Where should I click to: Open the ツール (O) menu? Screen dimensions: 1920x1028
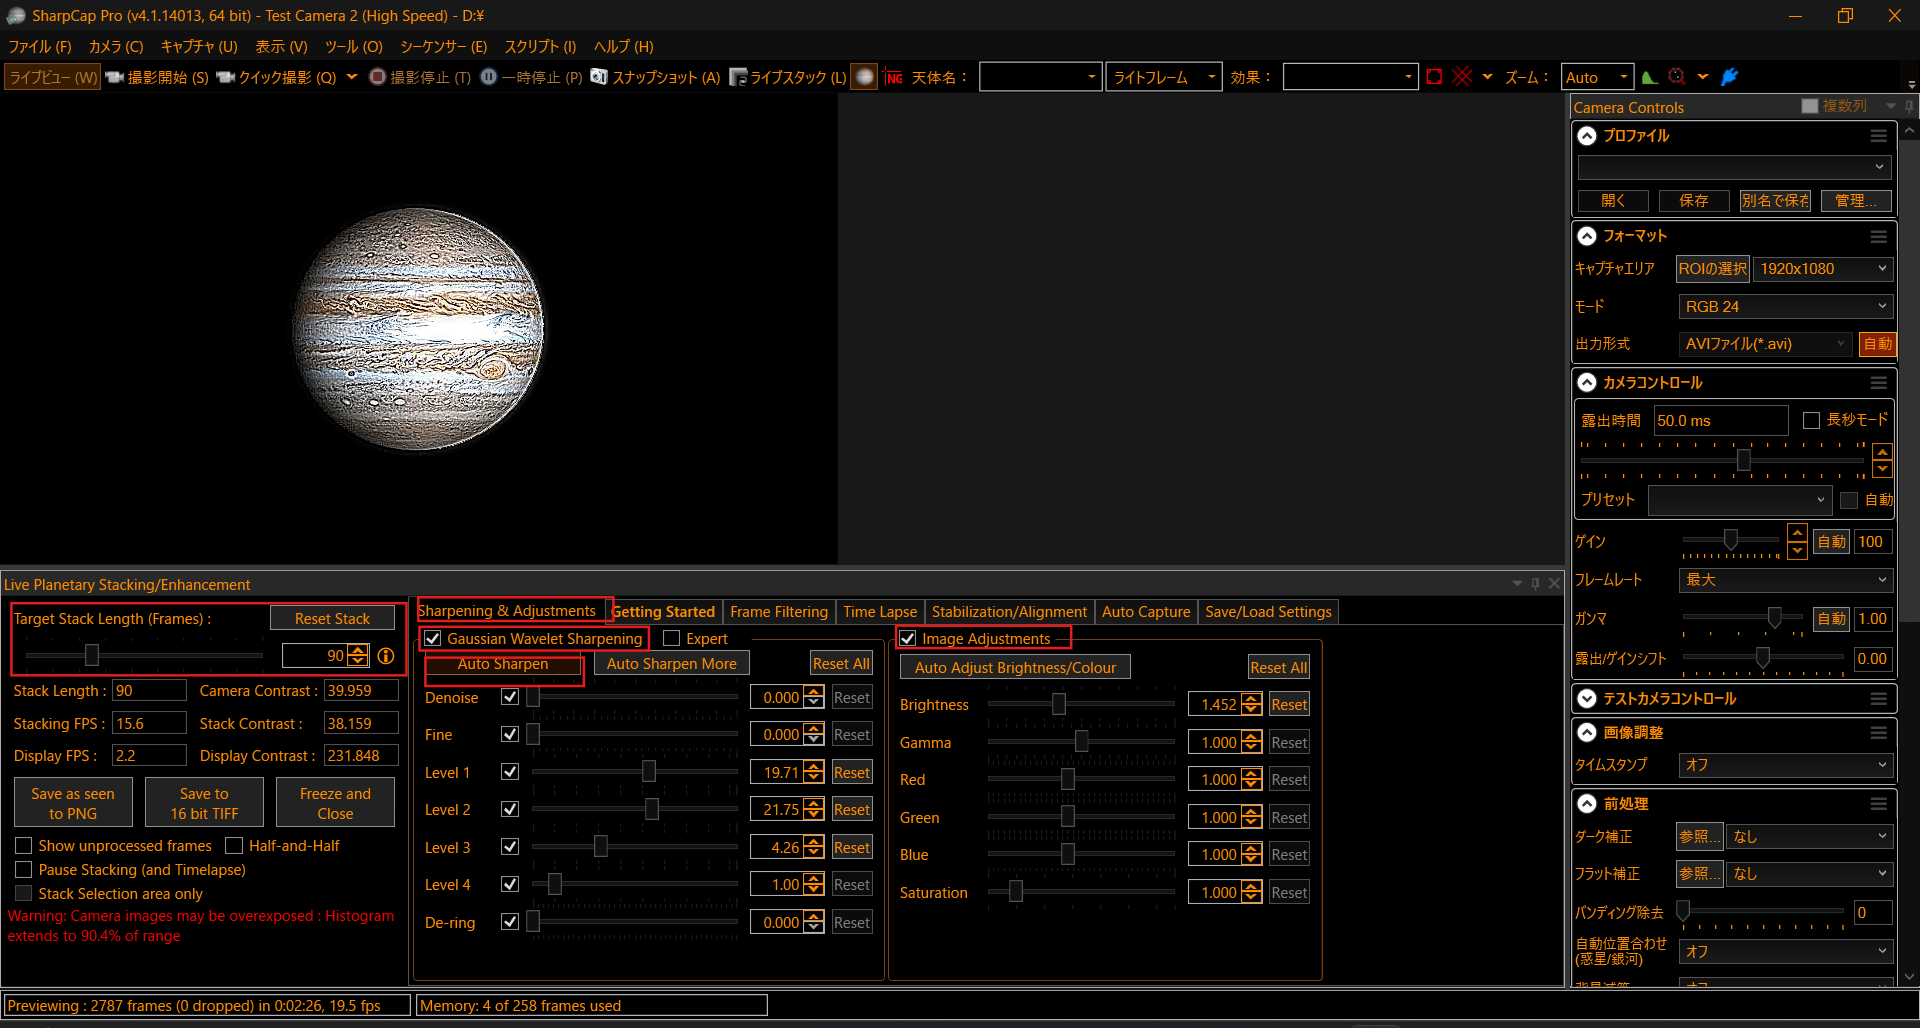coord(353,47)
